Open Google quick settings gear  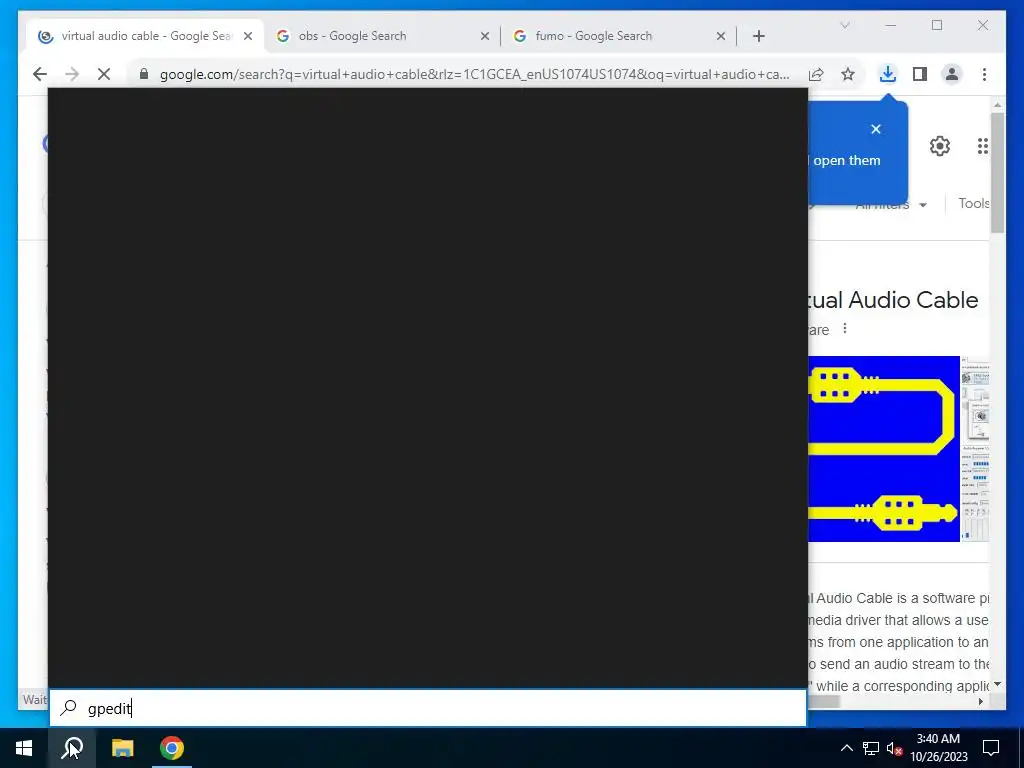tap(940, 146)
